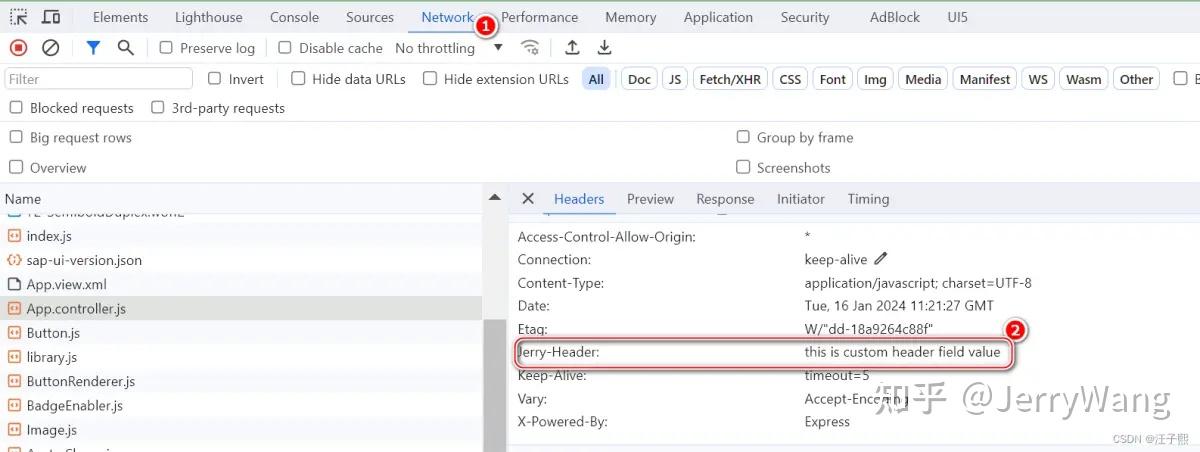Click the index.js file icon
The width and height of the screenshot is (1200, 452).
pos(14,236)
